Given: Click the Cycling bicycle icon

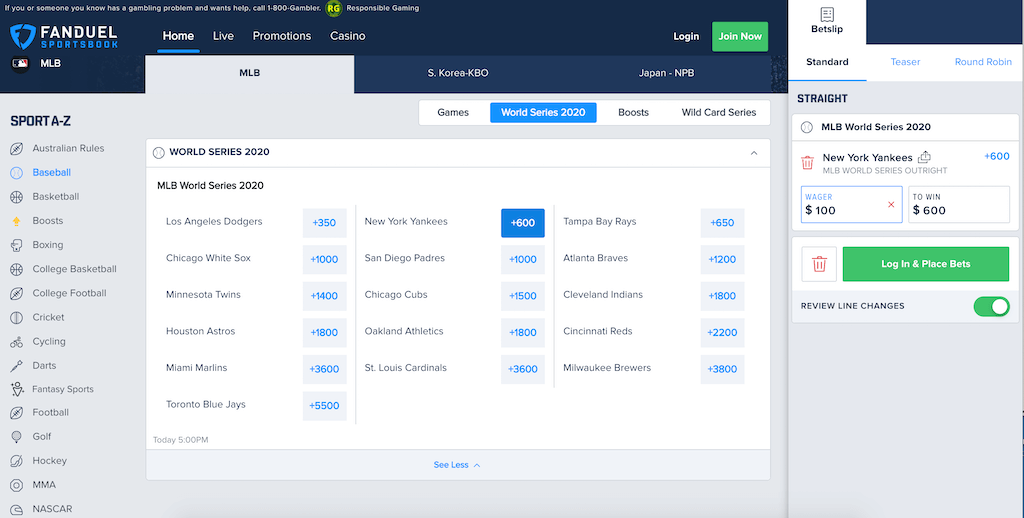Looking at the screenshot, I should 17,342.
